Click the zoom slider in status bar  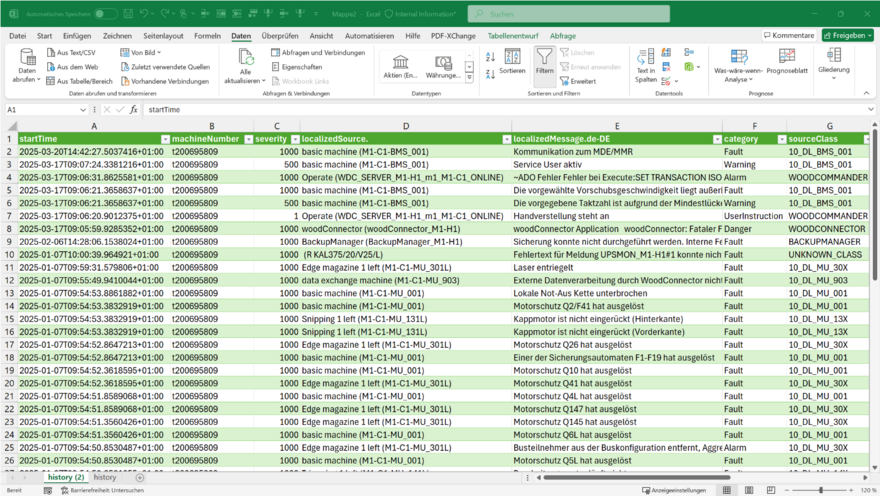tap(820, 491)
